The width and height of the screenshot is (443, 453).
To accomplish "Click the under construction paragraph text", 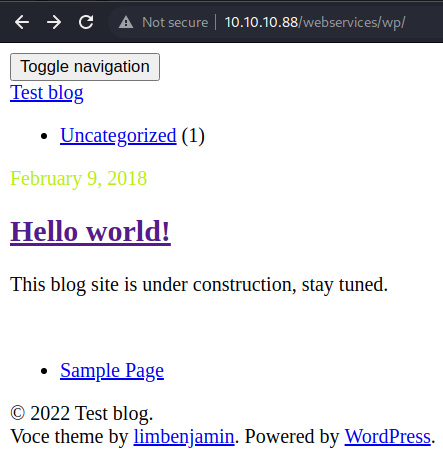I will point(199,284).
